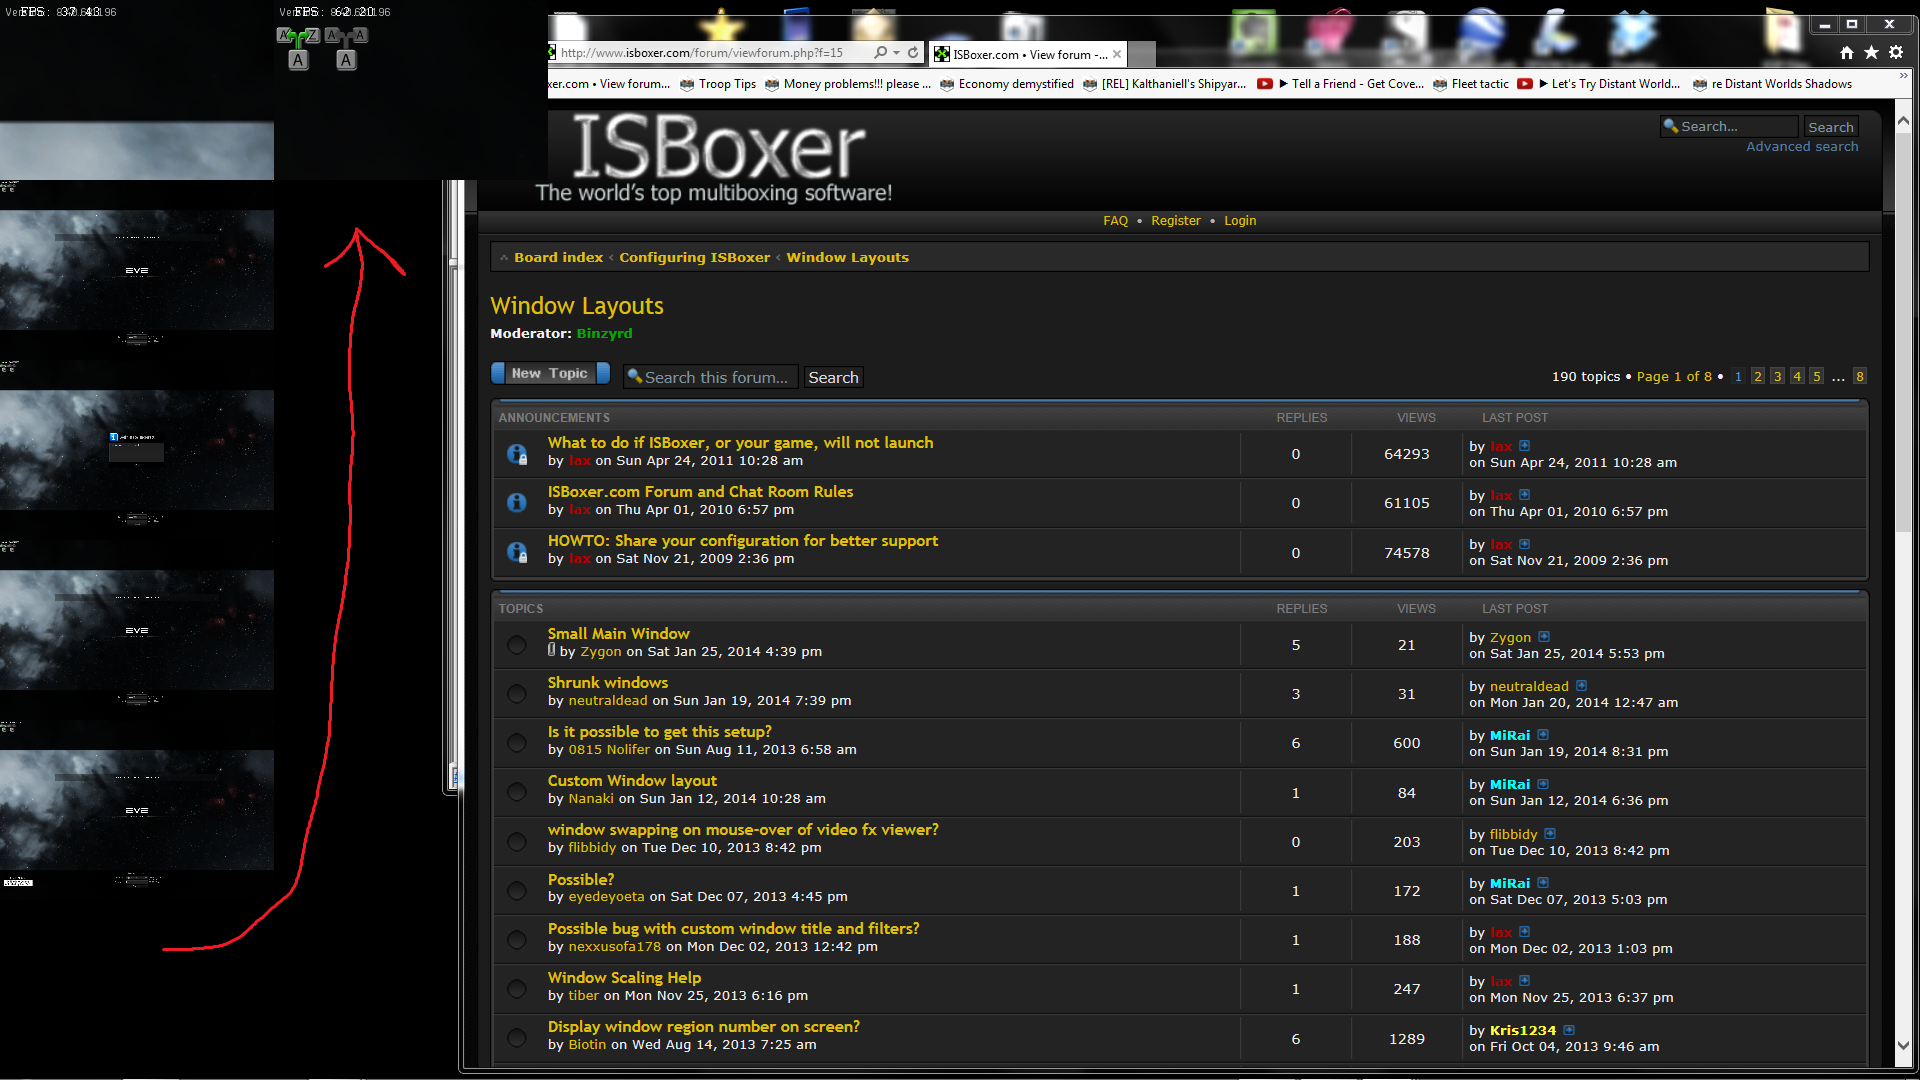The image size is (1920, 1080).
Task: Open the Register link
Action: pos(1175,221)
